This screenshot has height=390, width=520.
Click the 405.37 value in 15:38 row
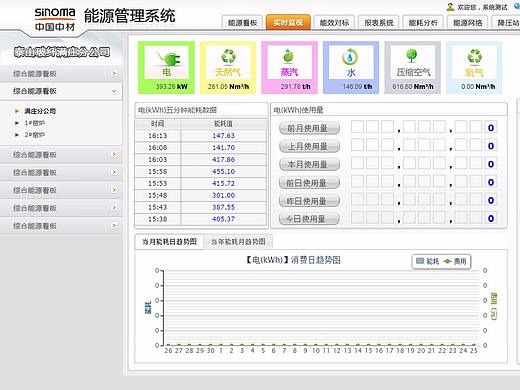pos(223,219)
